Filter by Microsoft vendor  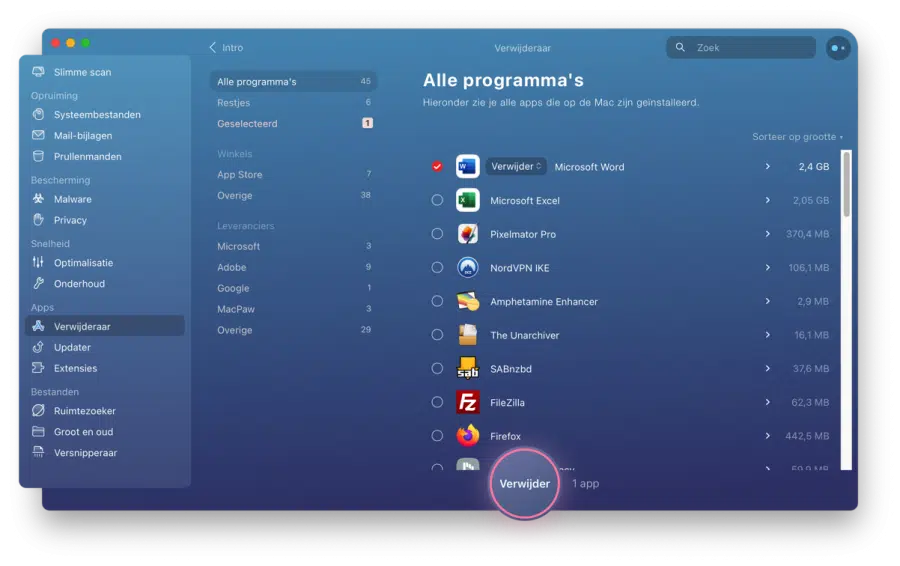(x=293, y=246)
